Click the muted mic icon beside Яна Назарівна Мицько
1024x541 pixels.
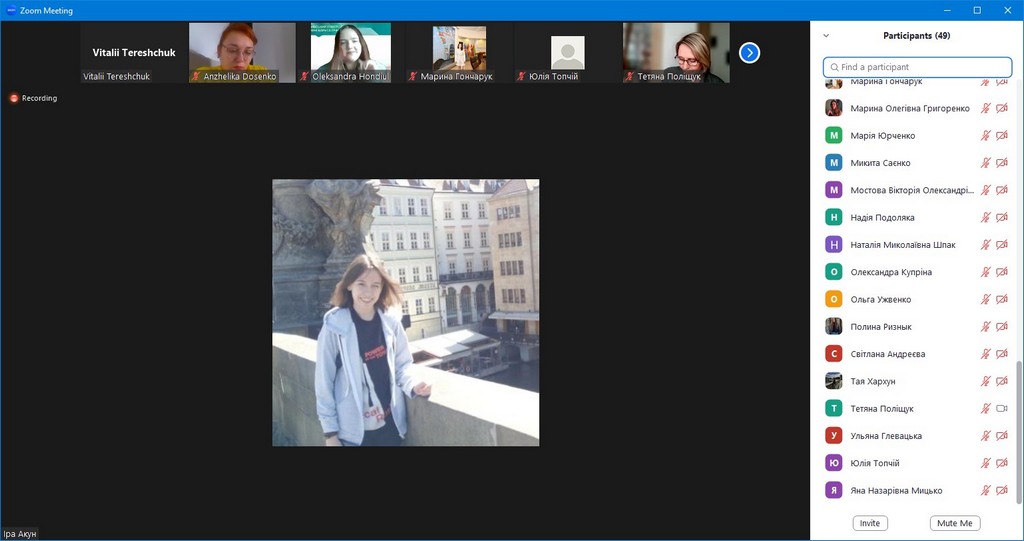[985, 491]
